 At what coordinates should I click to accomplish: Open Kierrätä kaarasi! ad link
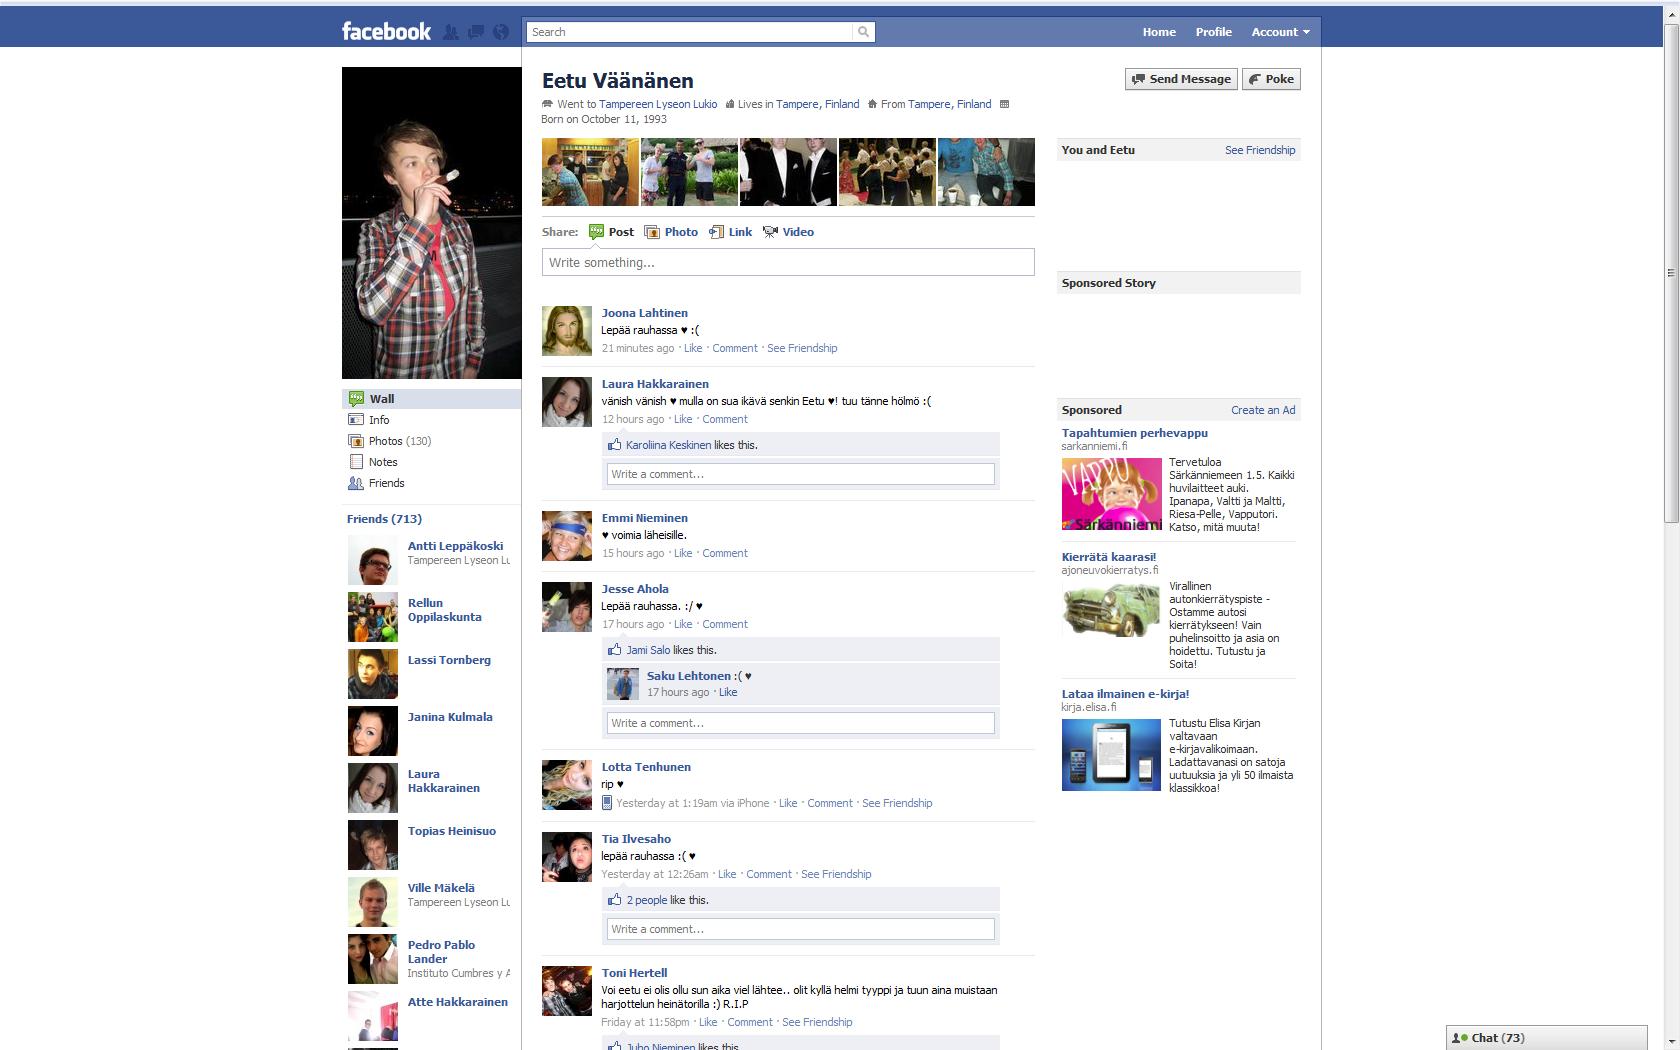pyautogui.click(x=1109, y=557)
